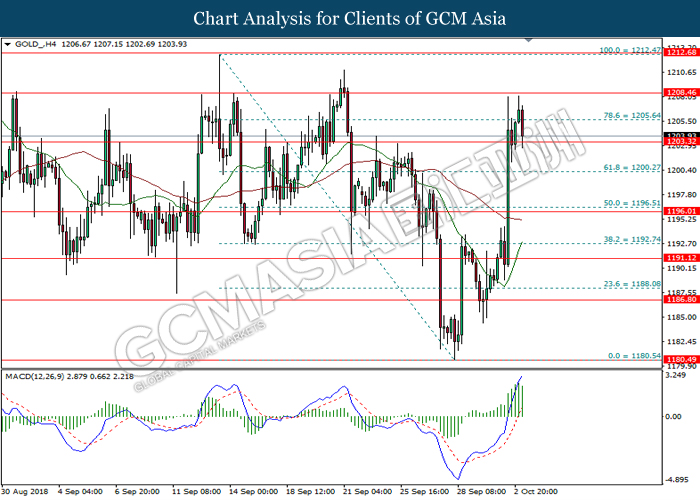Select the red 1191.12 price label
Image resolution: width=700 pixels, height=500 pixels.
[681, 258]
